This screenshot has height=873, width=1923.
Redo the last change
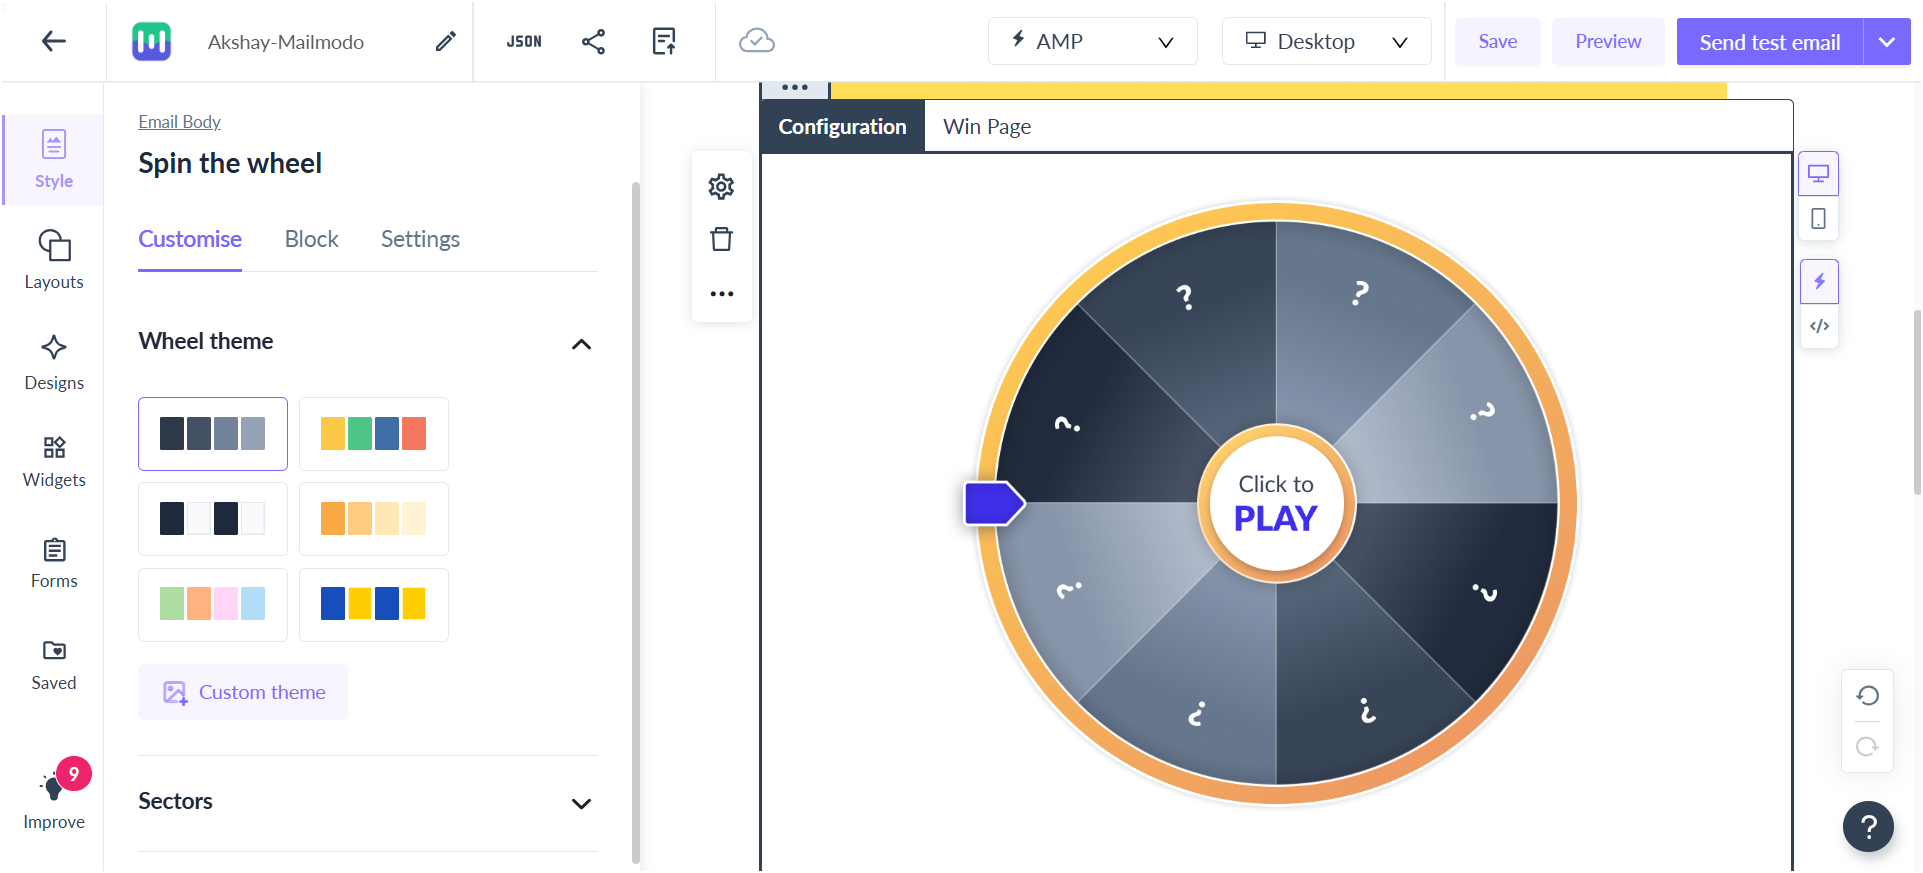pyautogui.click(x=1867, y=746)
